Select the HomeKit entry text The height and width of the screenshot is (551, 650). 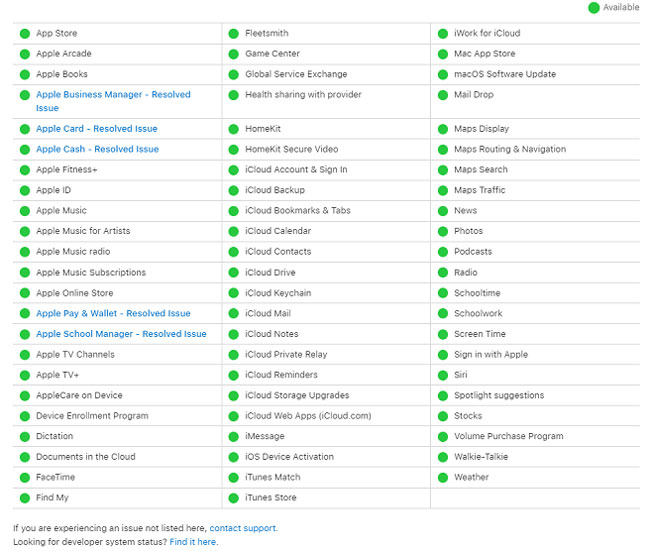click(x=263, y=129)
